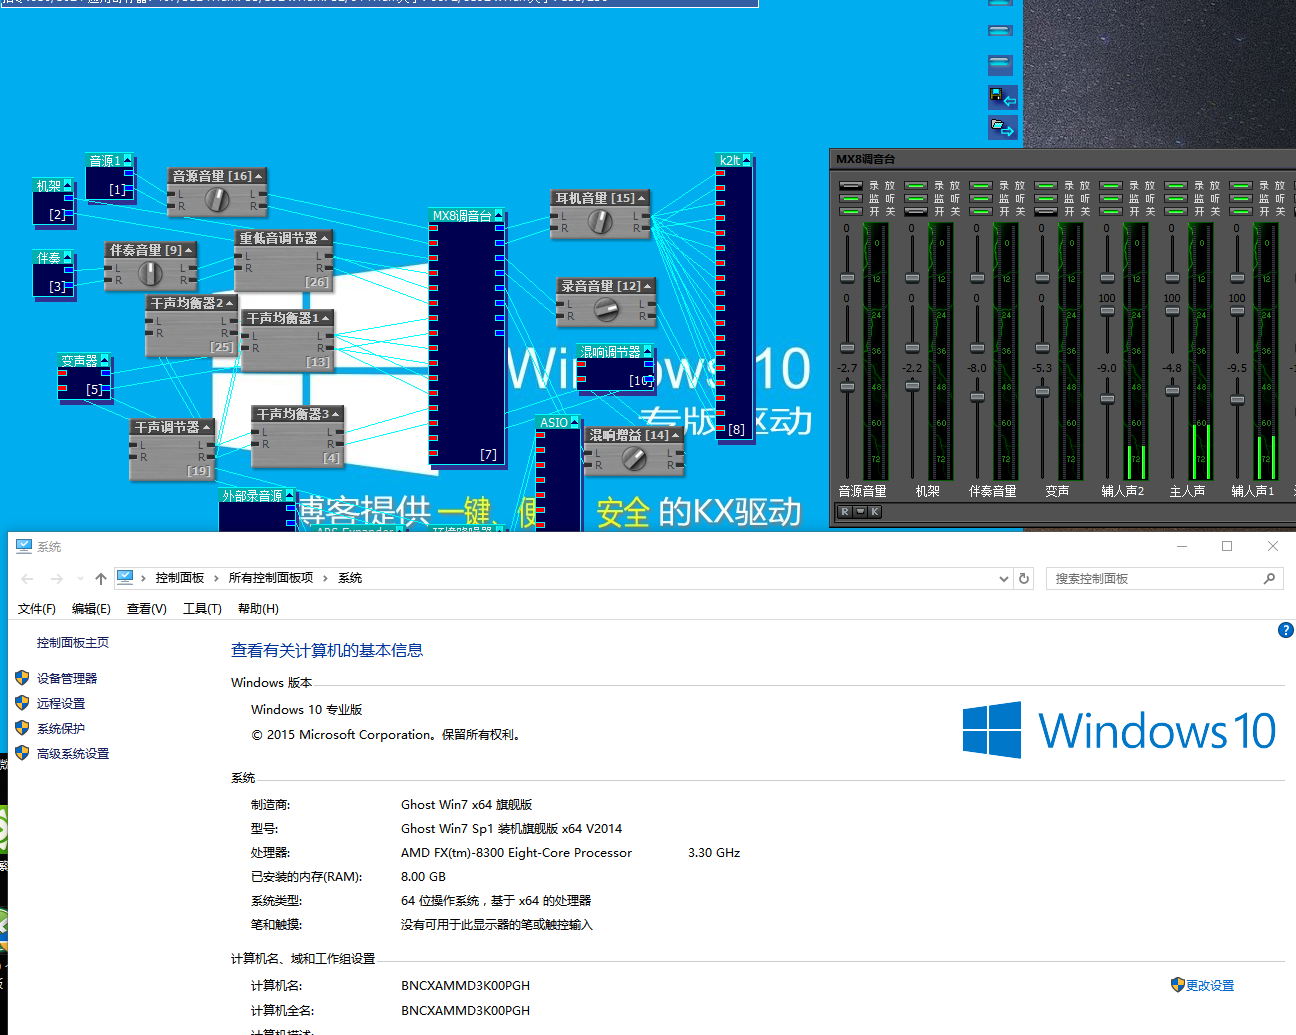Select the 伴奏 module block
This screenshot has height=1035, width=1296.
[54, 273]
